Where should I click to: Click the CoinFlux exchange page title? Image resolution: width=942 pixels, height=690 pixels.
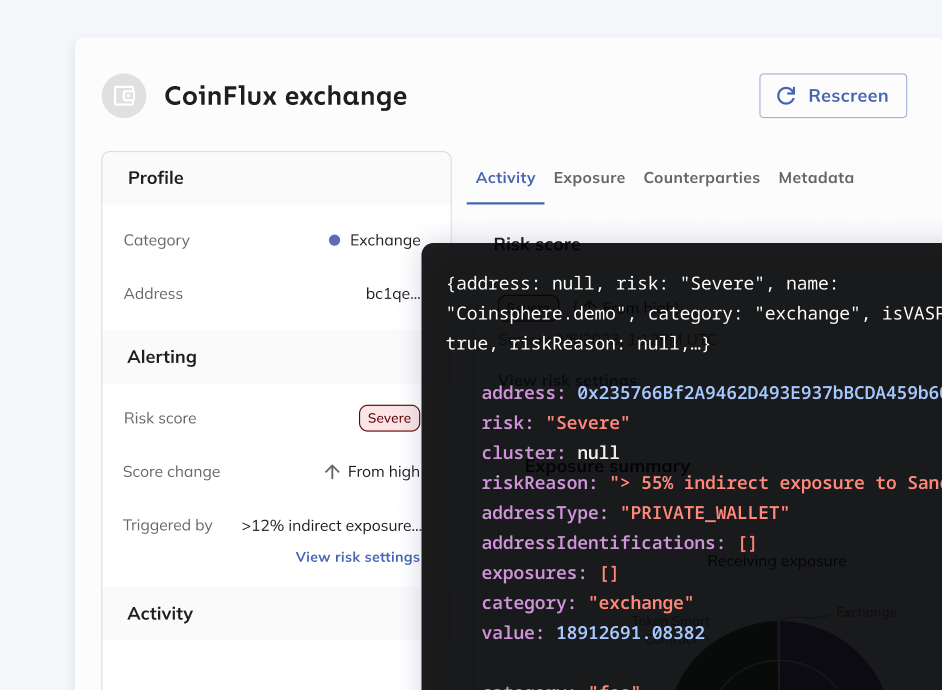285,96
